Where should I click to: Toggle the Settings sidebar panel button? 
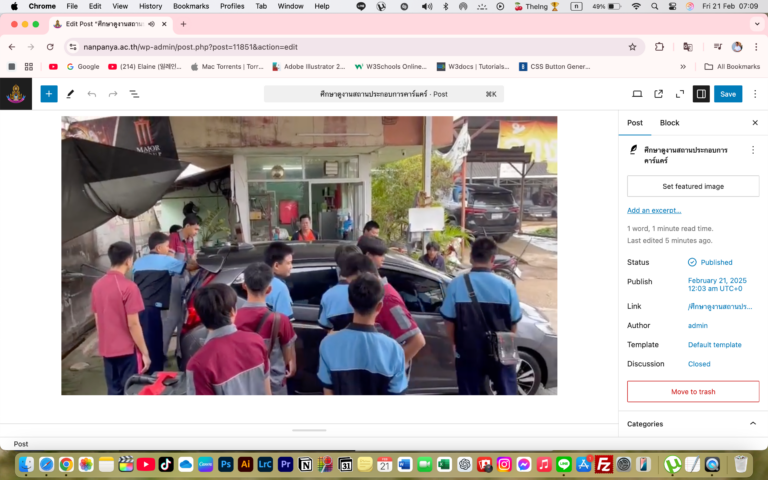[x=701, y=94]
